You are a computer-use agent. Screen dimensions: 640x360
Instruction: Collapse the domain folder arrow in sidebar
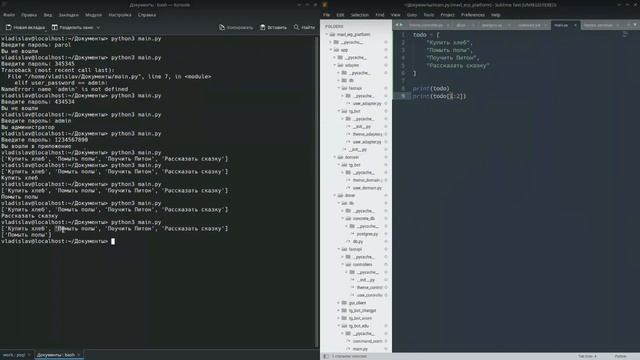pyautogui.click(x=335, y=157)
